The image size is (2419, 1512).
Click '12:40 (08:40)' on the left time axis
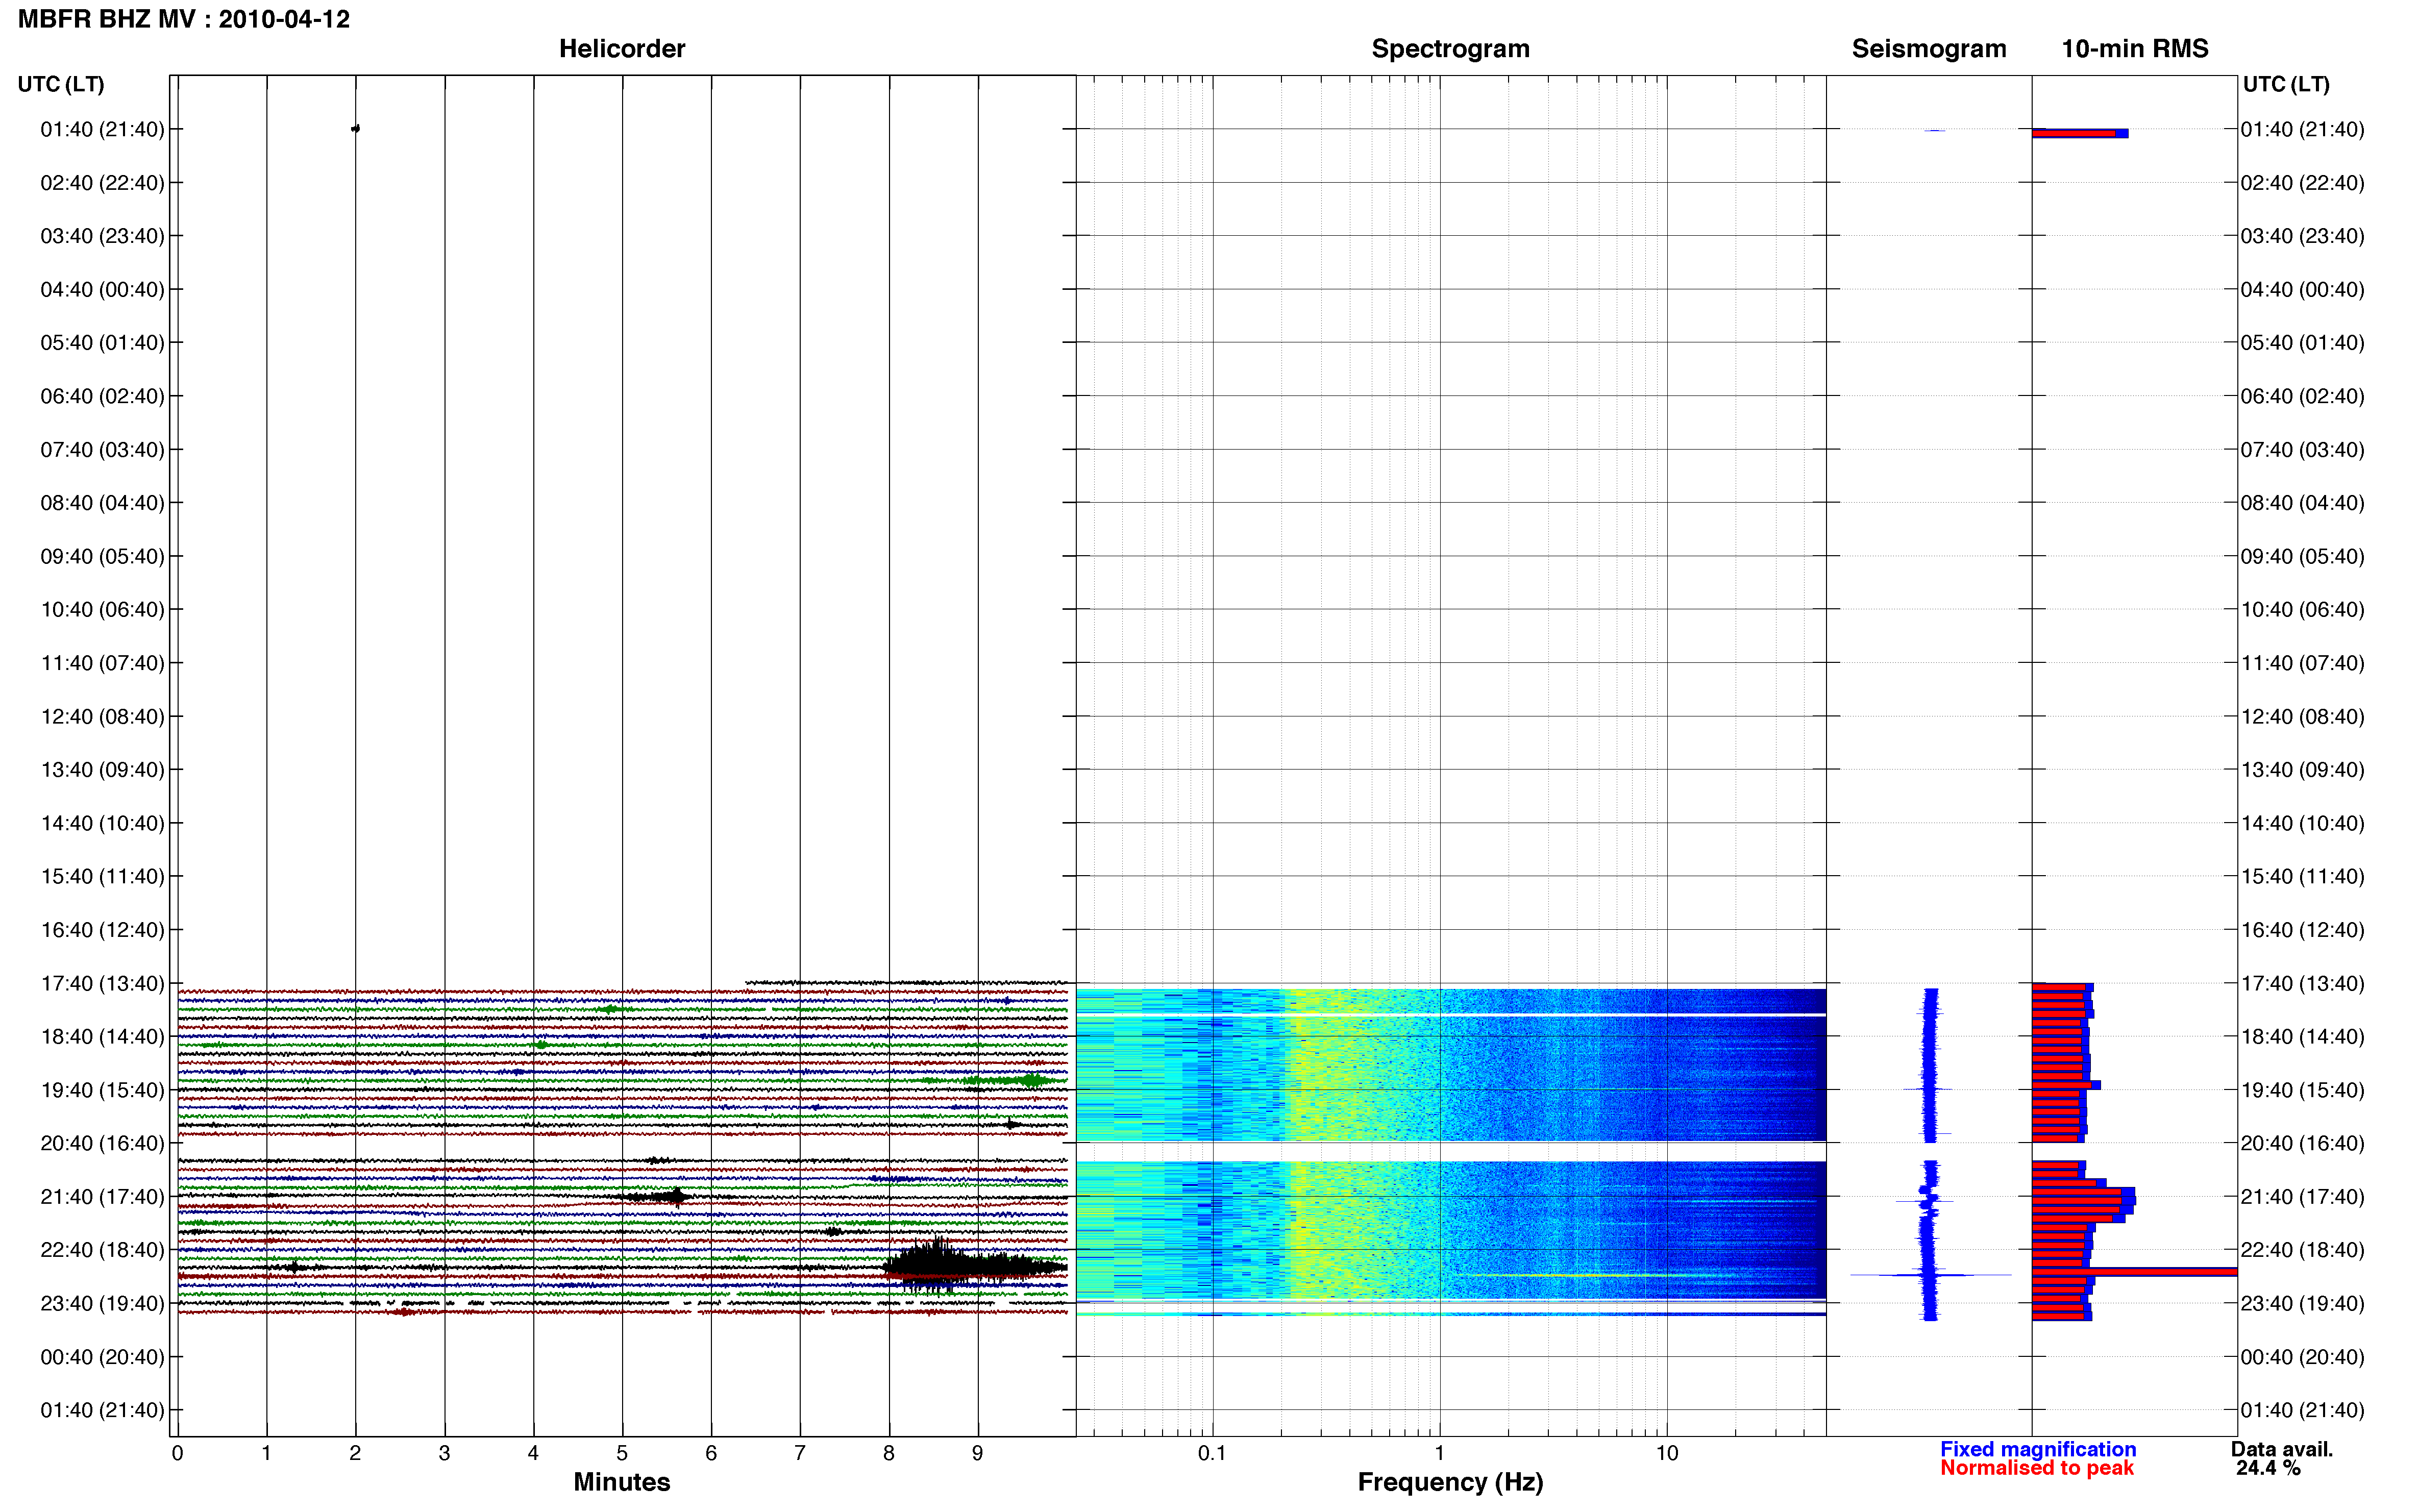tap(102, 716)
